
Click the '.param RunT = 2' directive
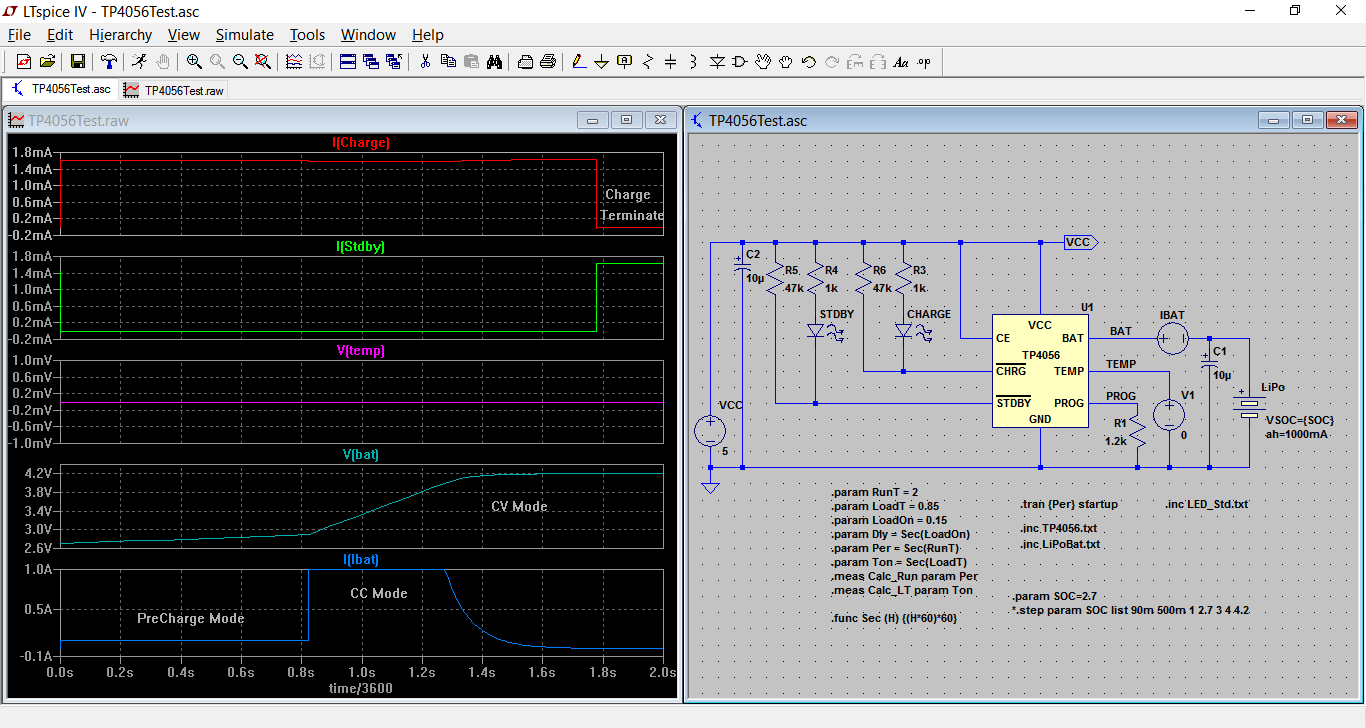point(874,492)
